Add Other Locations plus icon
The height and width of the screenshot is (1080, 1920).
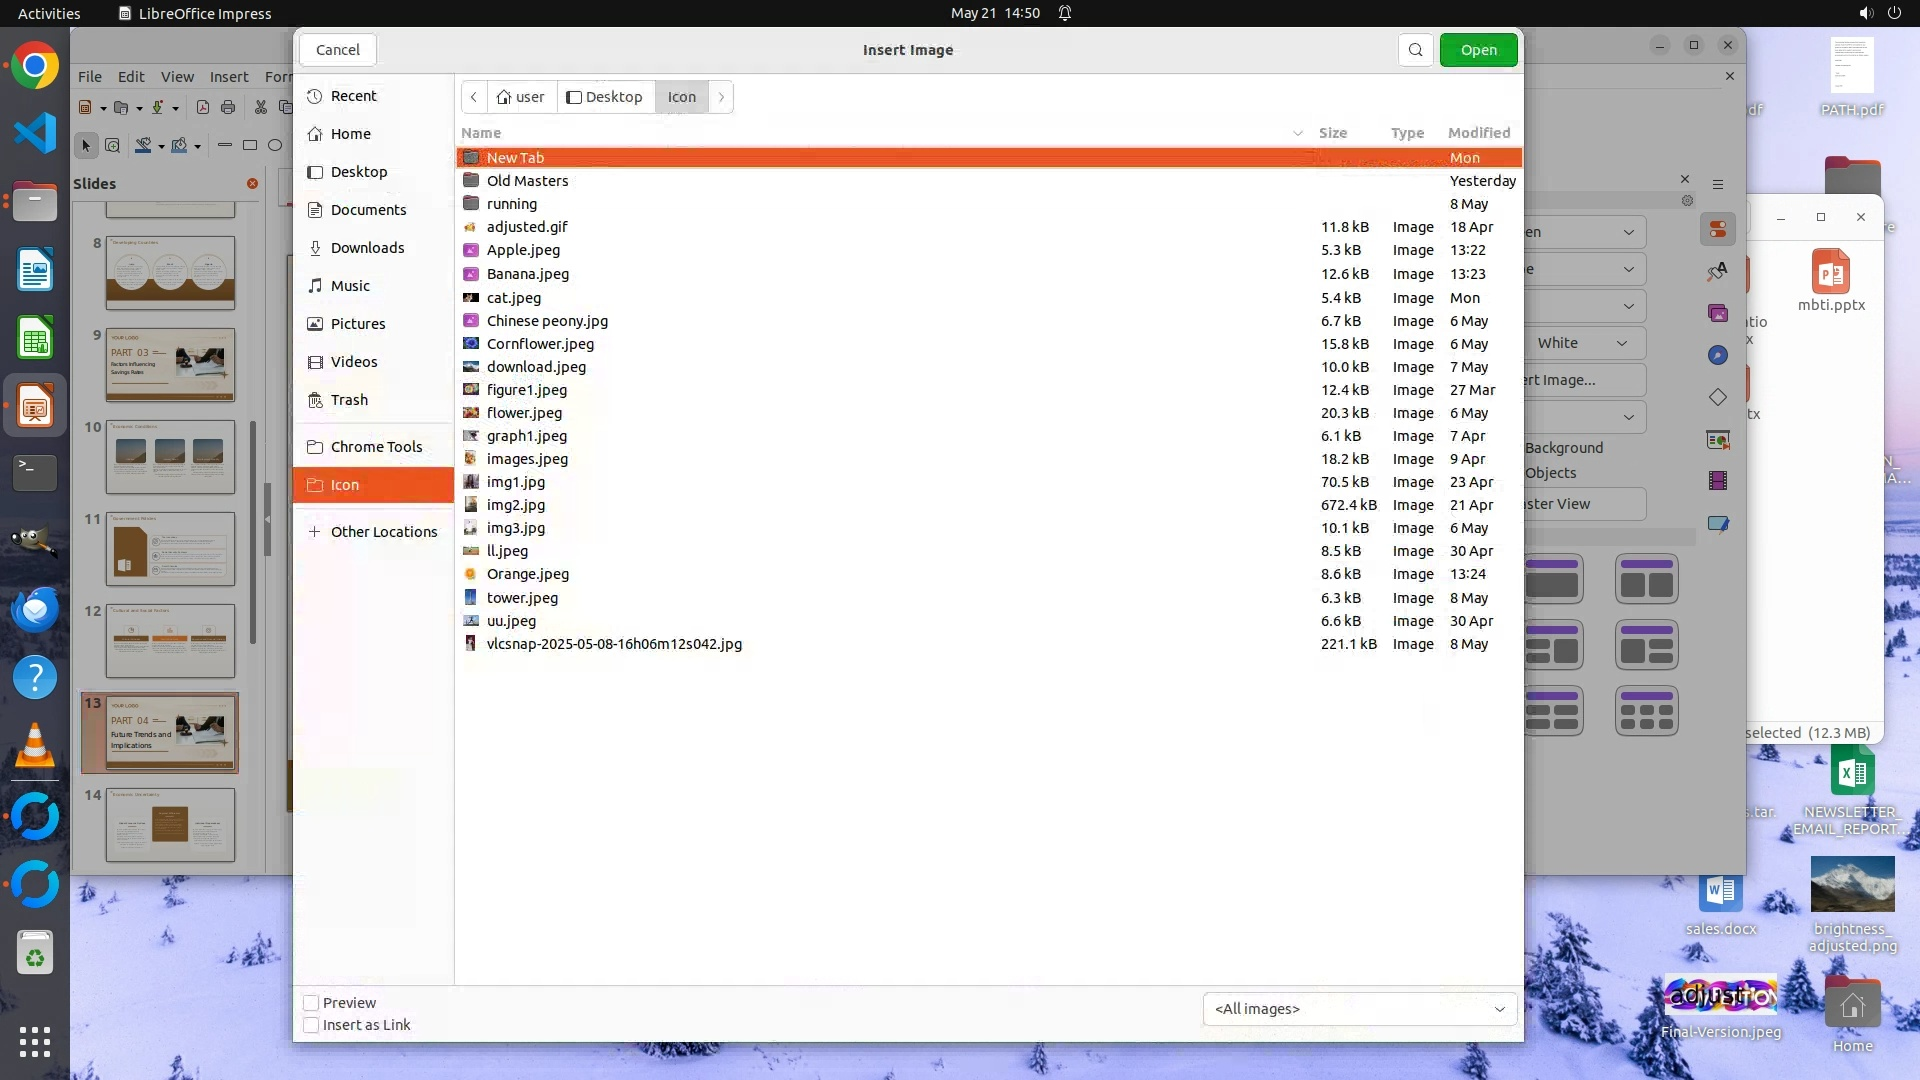coord(314,532)
